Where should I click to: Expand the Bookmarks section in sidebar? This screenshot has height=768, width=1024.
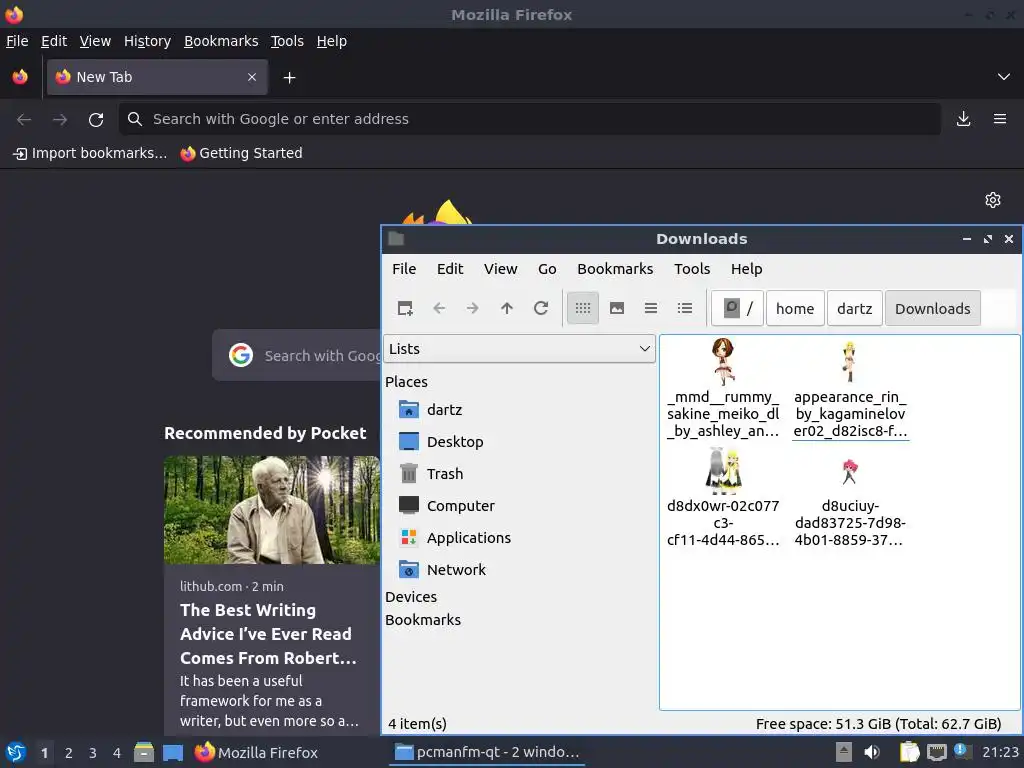pos(423,620)
